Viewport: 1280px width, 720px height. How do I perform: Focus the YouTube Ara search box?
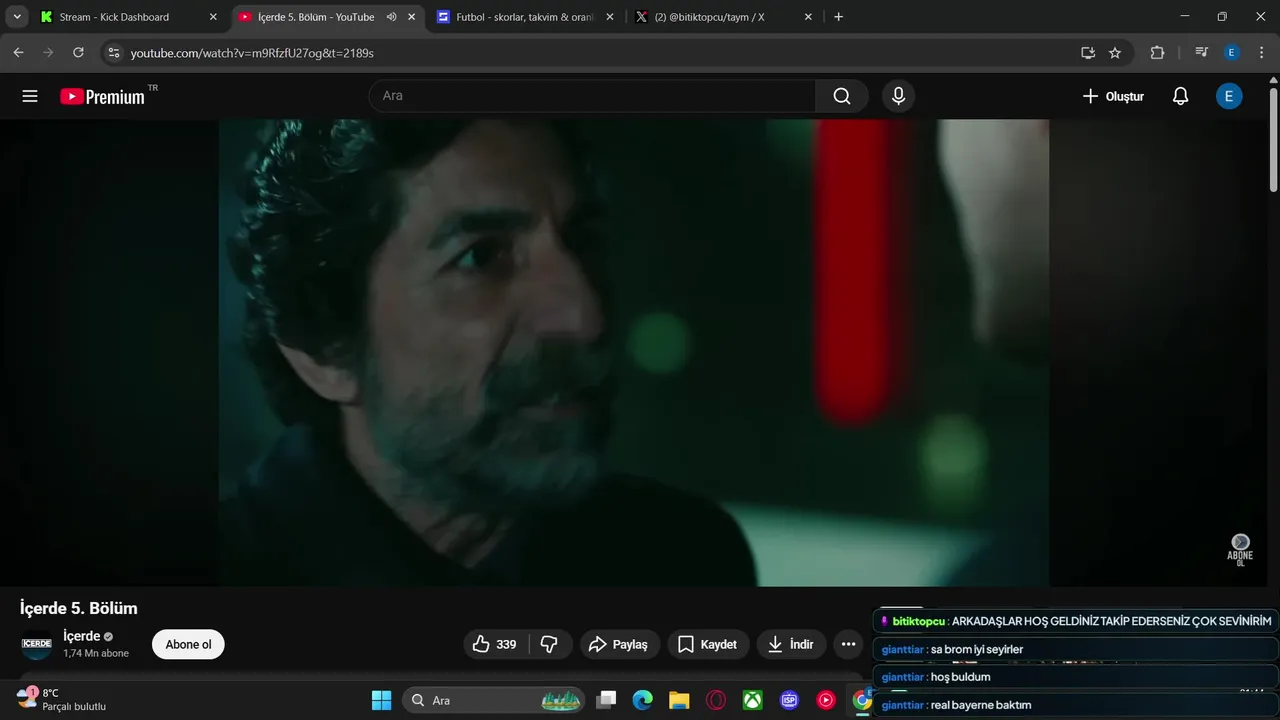593,96
